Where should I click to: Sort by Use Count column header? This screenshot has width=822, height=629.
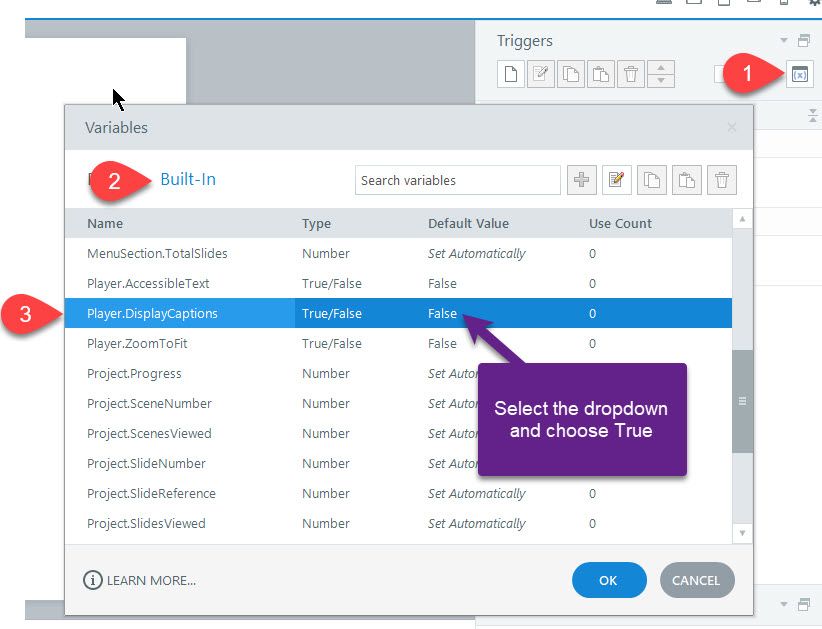620,223
